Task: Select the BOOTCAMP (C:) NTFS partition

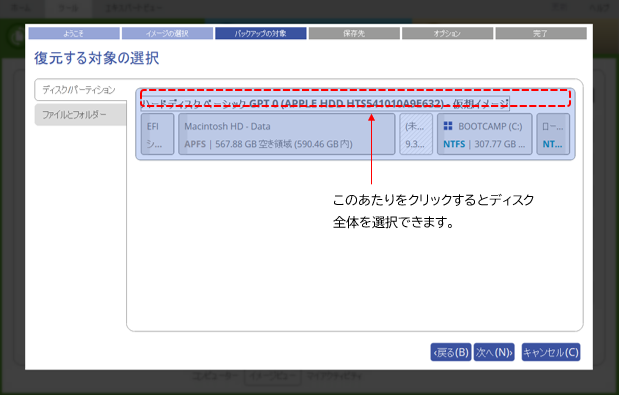Action: (x=484, y=134)
